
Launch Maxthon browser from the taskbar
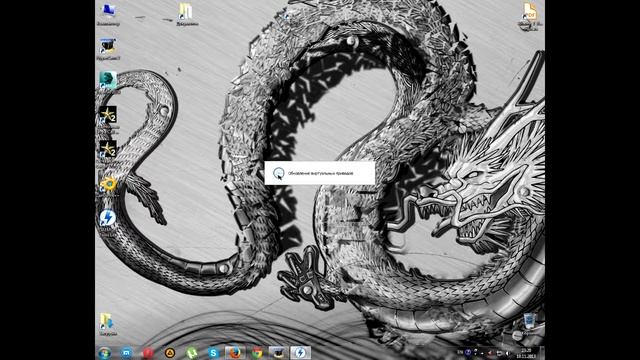pyautogui.click(x=127, y=353)
